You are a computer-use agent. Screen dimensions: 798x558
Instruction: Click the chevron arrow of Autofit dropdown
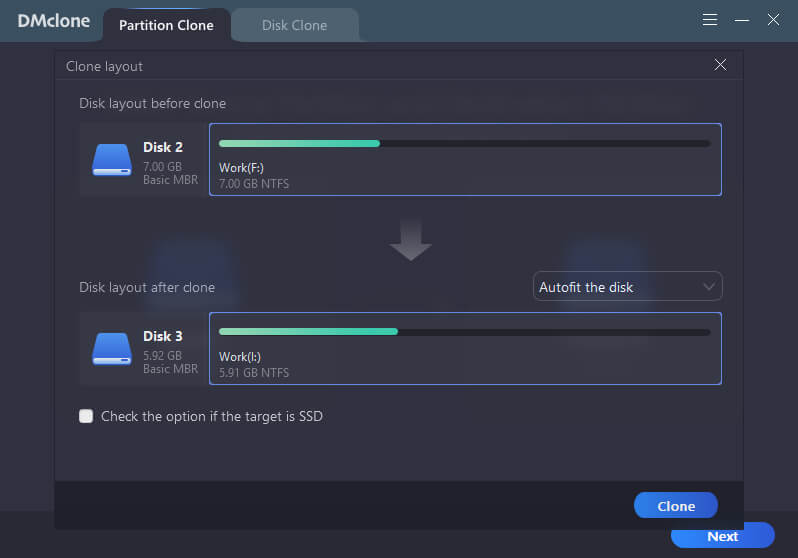(x=709, y=287)
